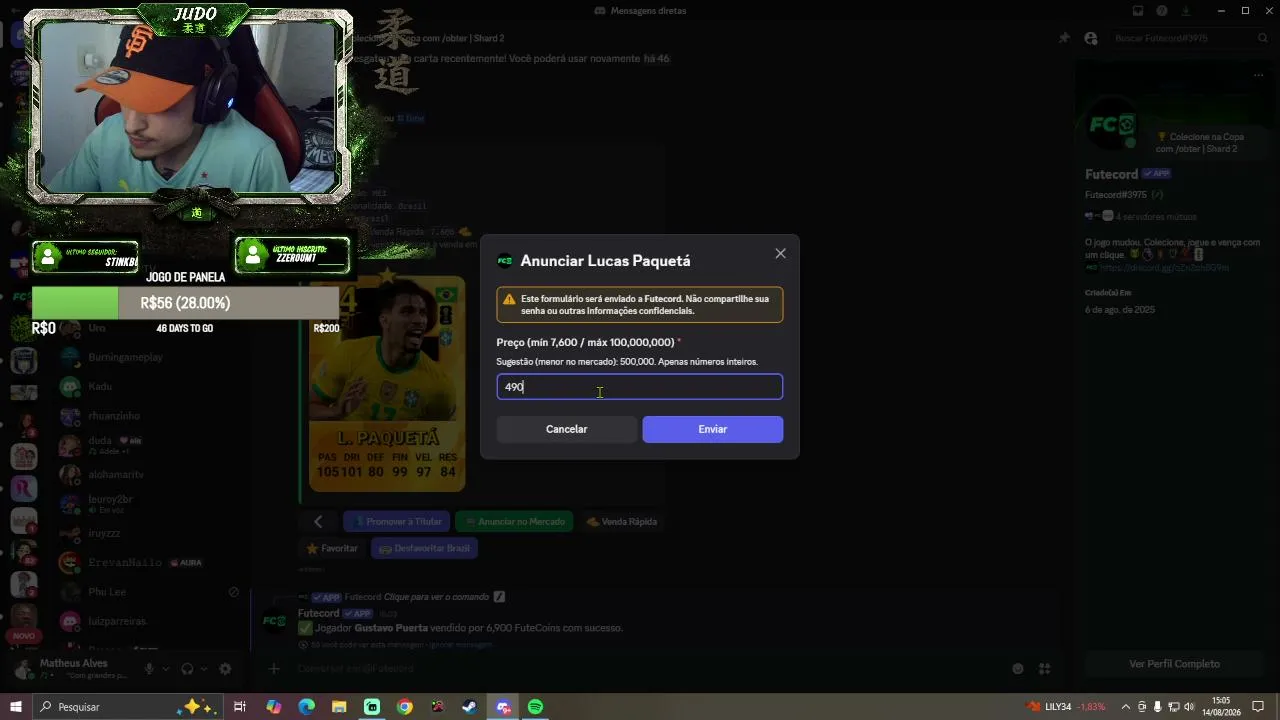Click 4 servidores mútuos in the profile

click(1155, 216)
